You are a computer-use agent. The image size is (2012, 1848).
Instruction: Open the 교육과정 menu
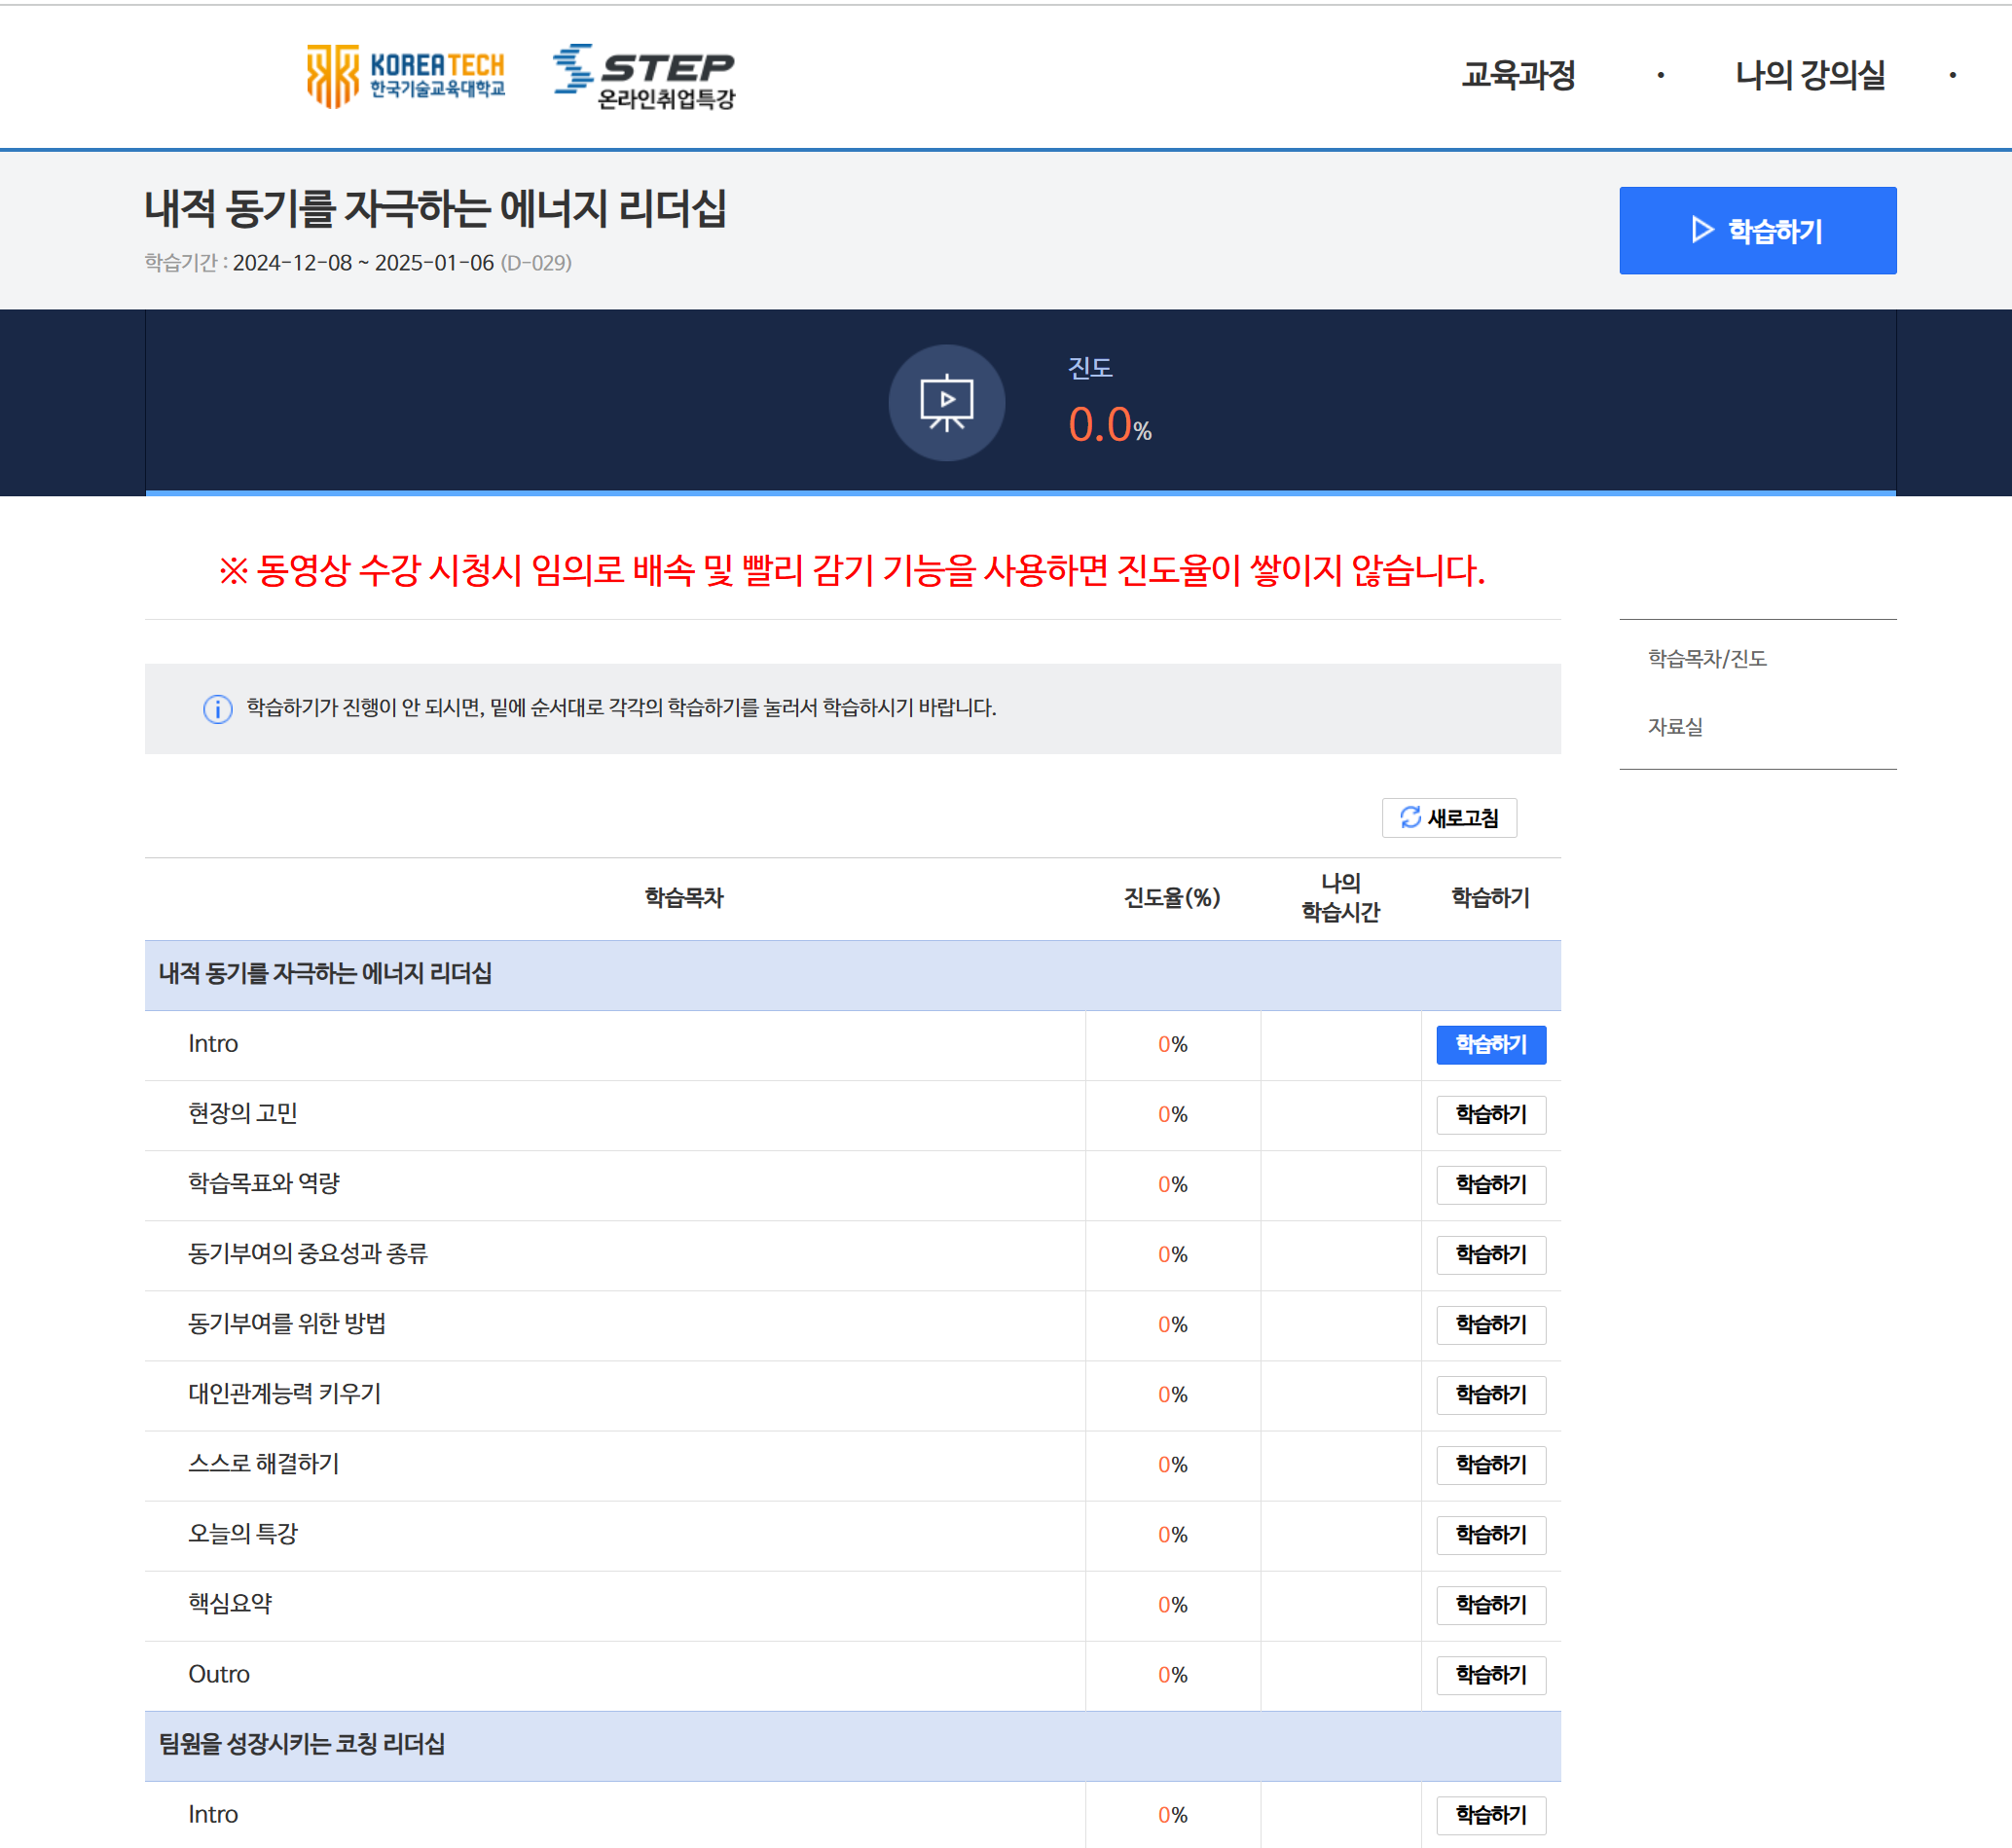(x=1518, y=75)
